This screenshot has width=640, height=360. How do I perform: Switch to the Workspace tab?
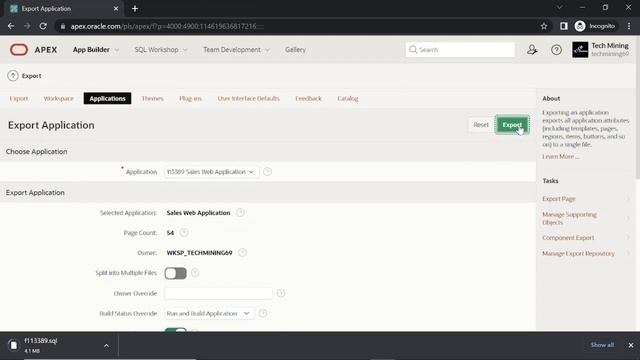tap(58, 98)
